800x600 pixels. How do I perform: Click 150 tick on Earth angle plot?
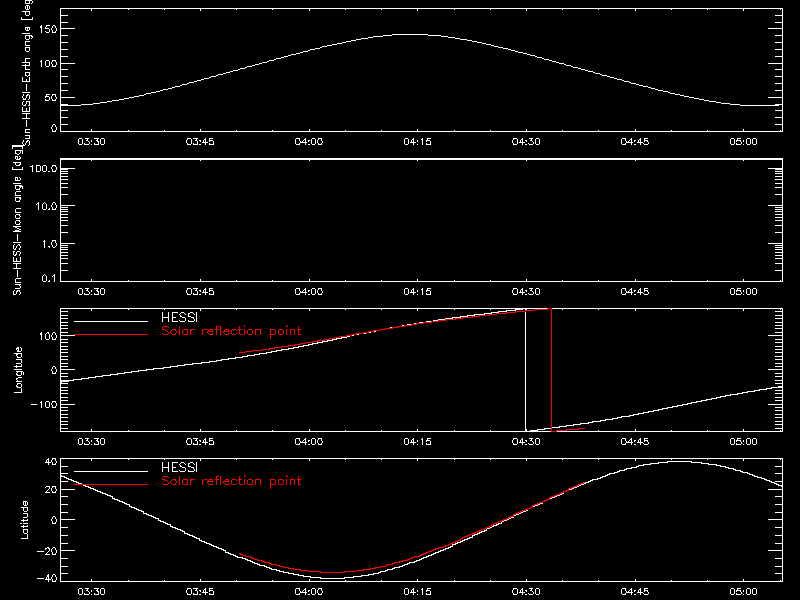(47, 29)
